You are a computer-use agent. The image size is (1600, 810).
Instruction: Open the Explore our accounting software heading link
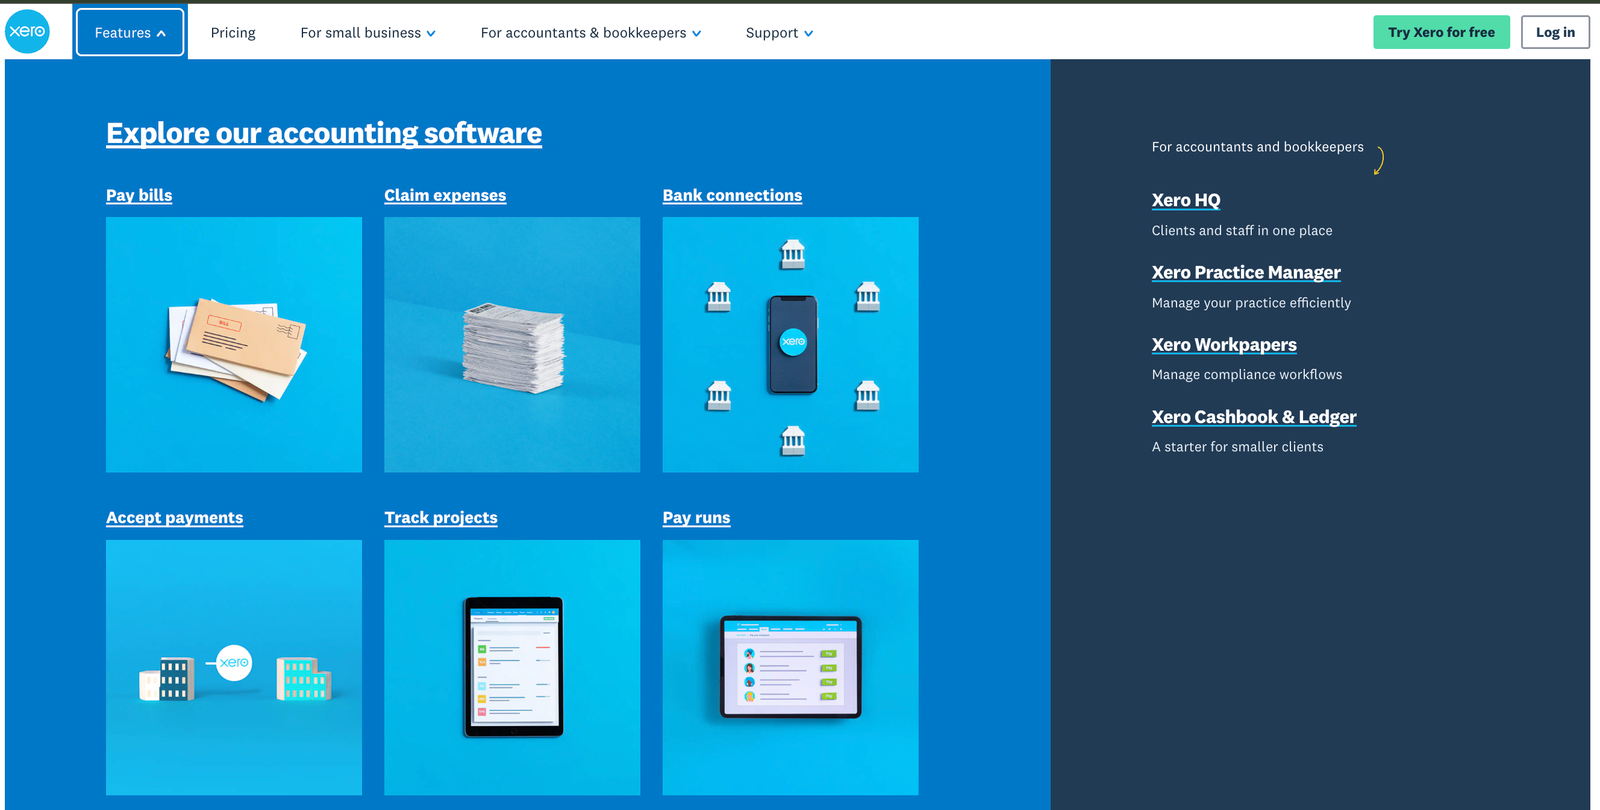coord(324,133)
